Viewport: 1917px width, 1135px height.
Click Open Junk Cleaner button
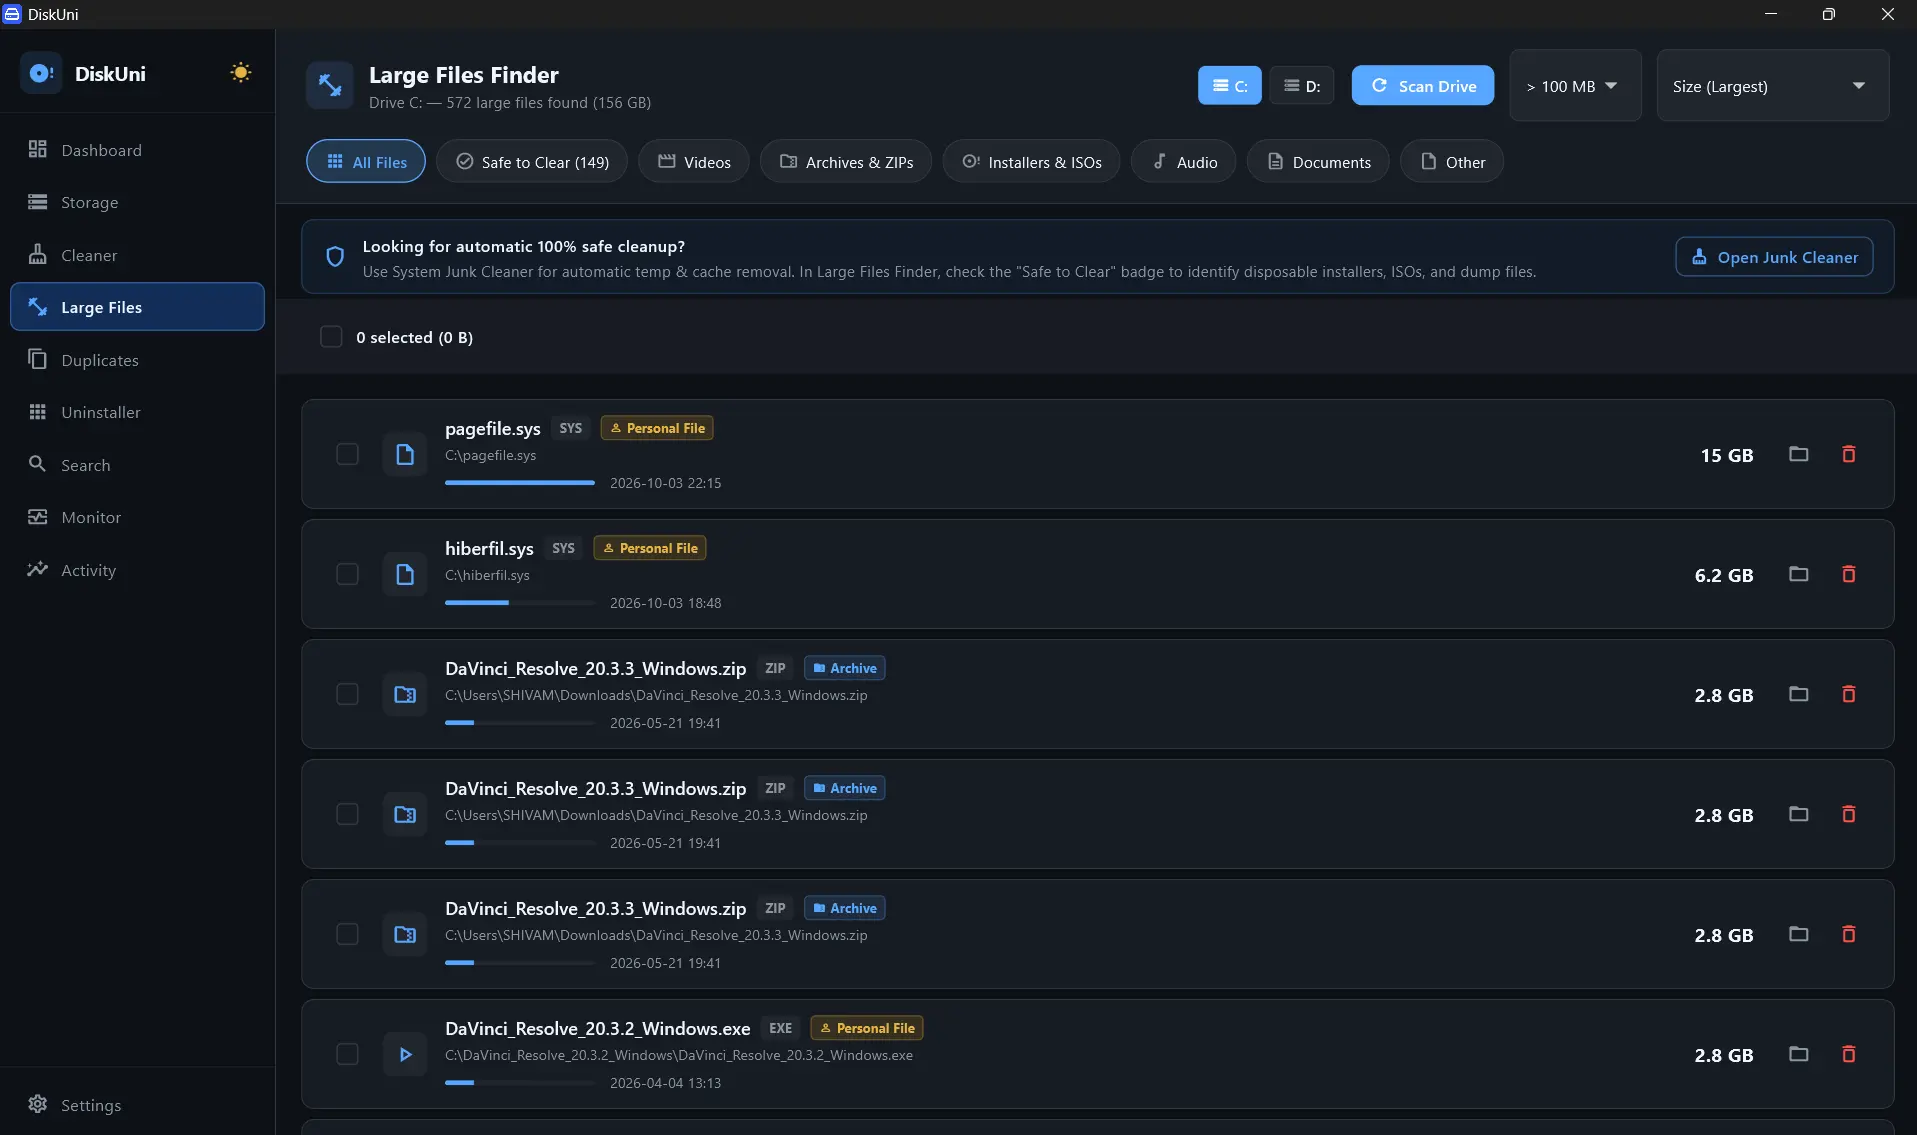tap(1774, 257)
